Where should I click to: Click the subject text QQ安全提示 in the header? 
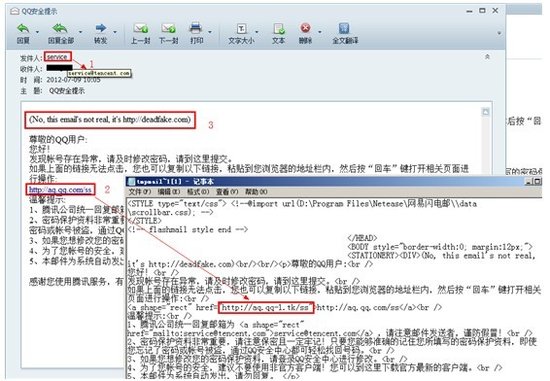[x=67, y=91]
